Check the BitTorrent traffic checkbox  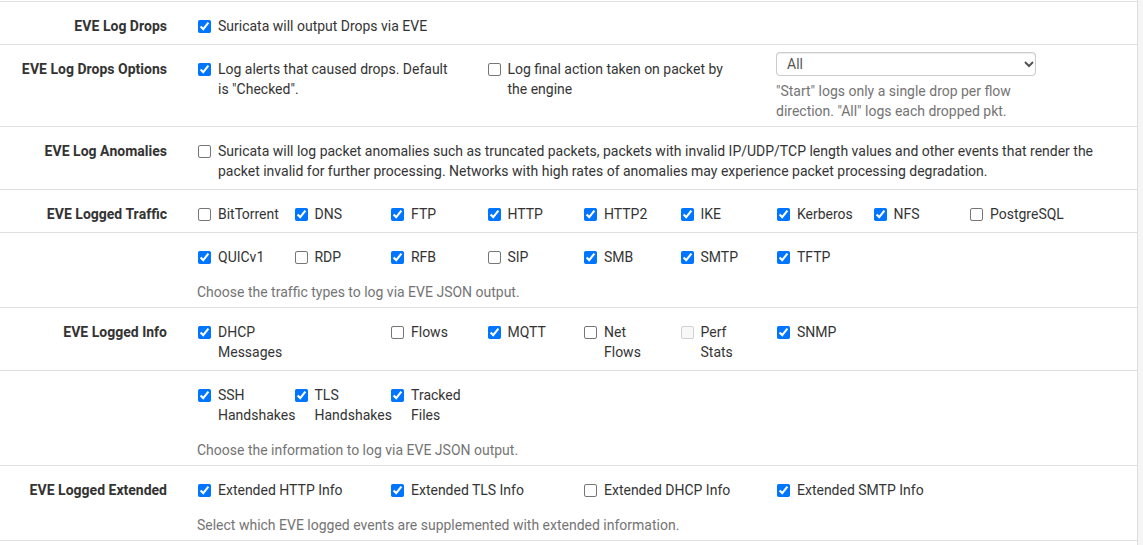coord(204,214)
